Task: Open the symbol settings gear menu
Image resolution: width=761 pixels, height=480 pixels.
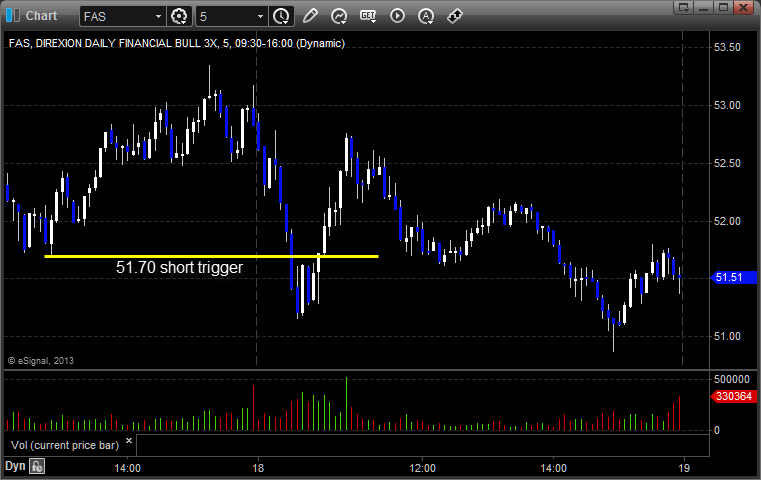Action: [x=179, y=17]
